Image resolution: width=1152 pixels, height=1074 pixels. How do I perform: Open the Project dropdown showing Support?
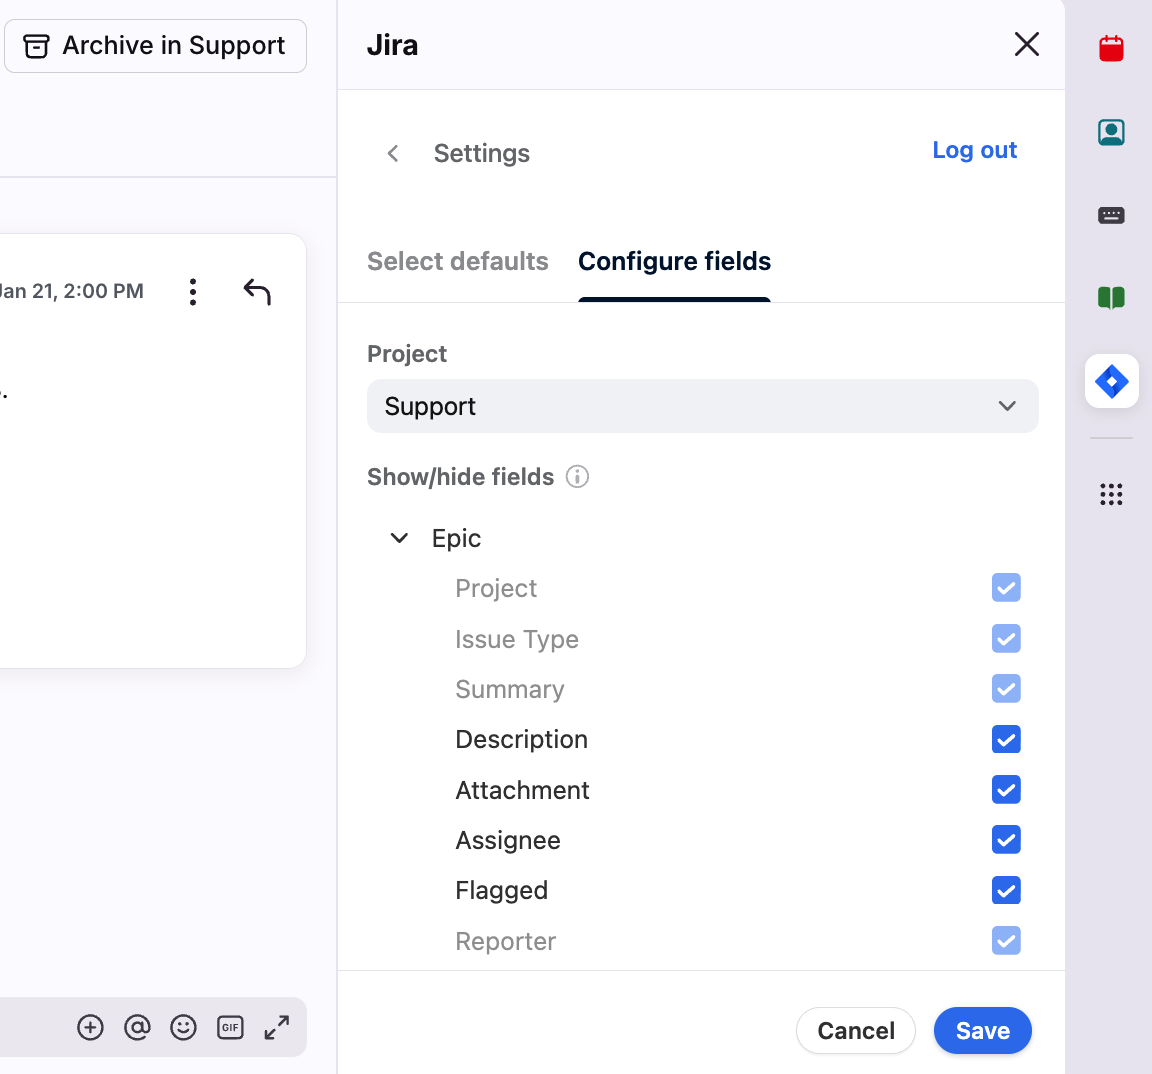[x=702, y=406]
